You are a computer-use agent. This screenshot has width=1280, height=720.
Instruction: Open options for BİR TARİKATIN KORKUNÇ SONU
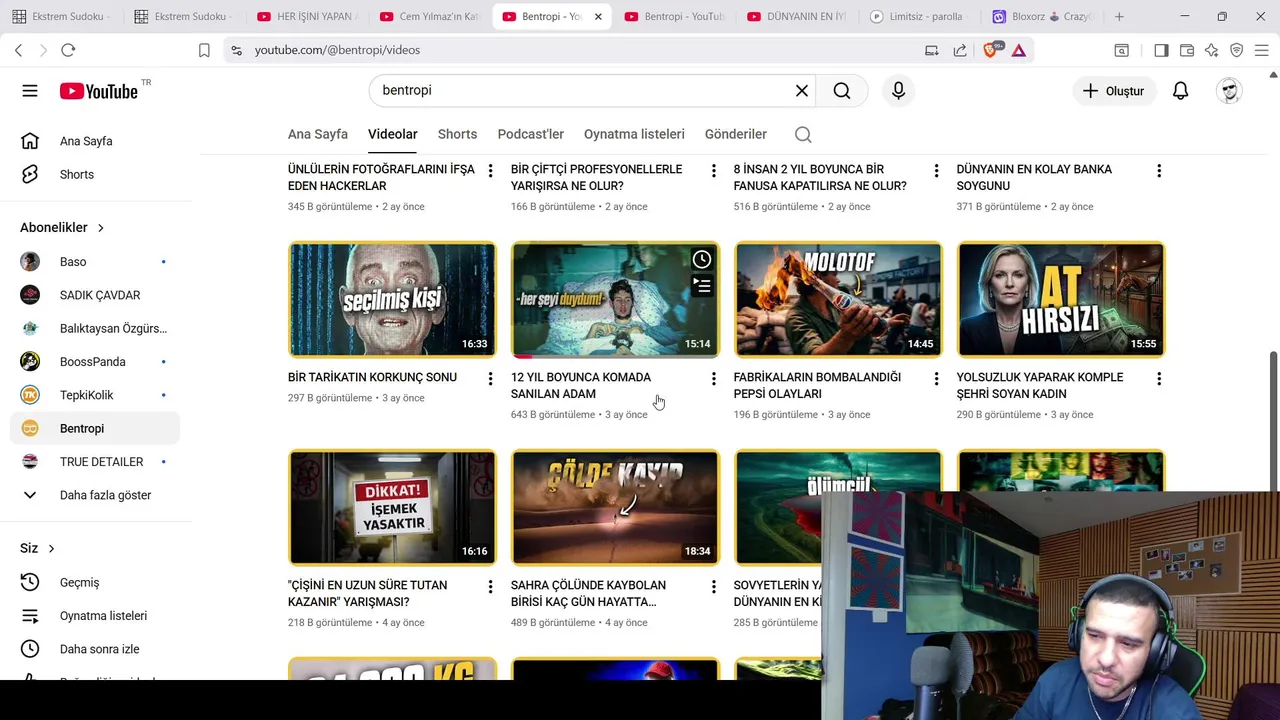click(490, 379)
